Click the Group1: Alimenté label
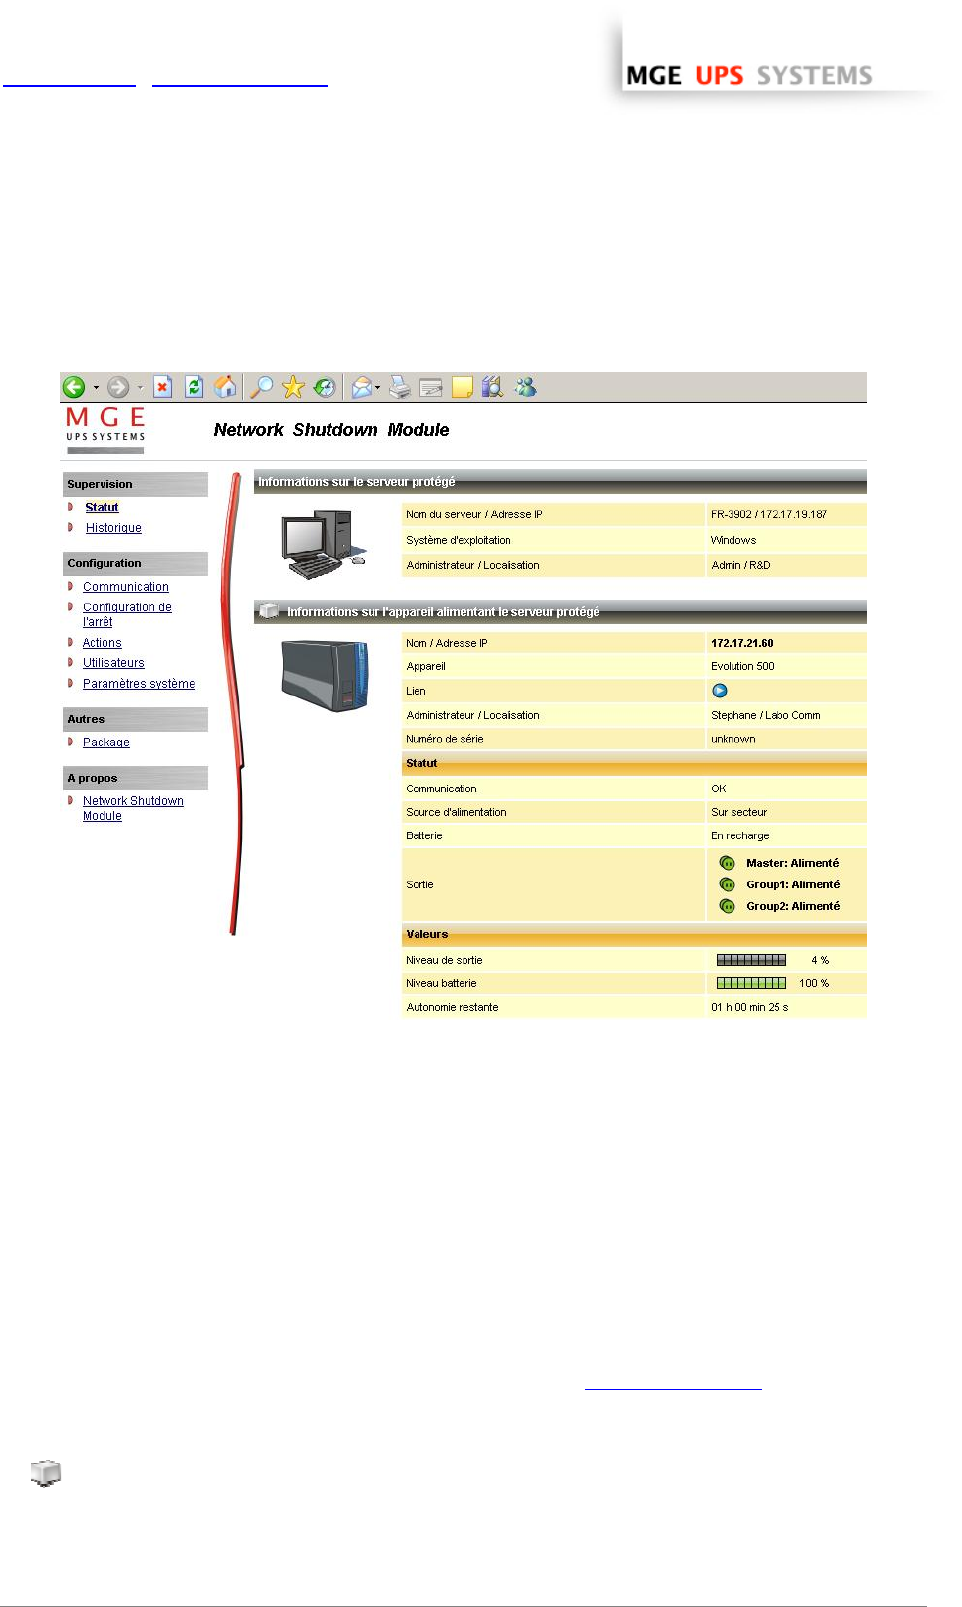Viewport: 962px width, 1607px height. tap(793, 884)
